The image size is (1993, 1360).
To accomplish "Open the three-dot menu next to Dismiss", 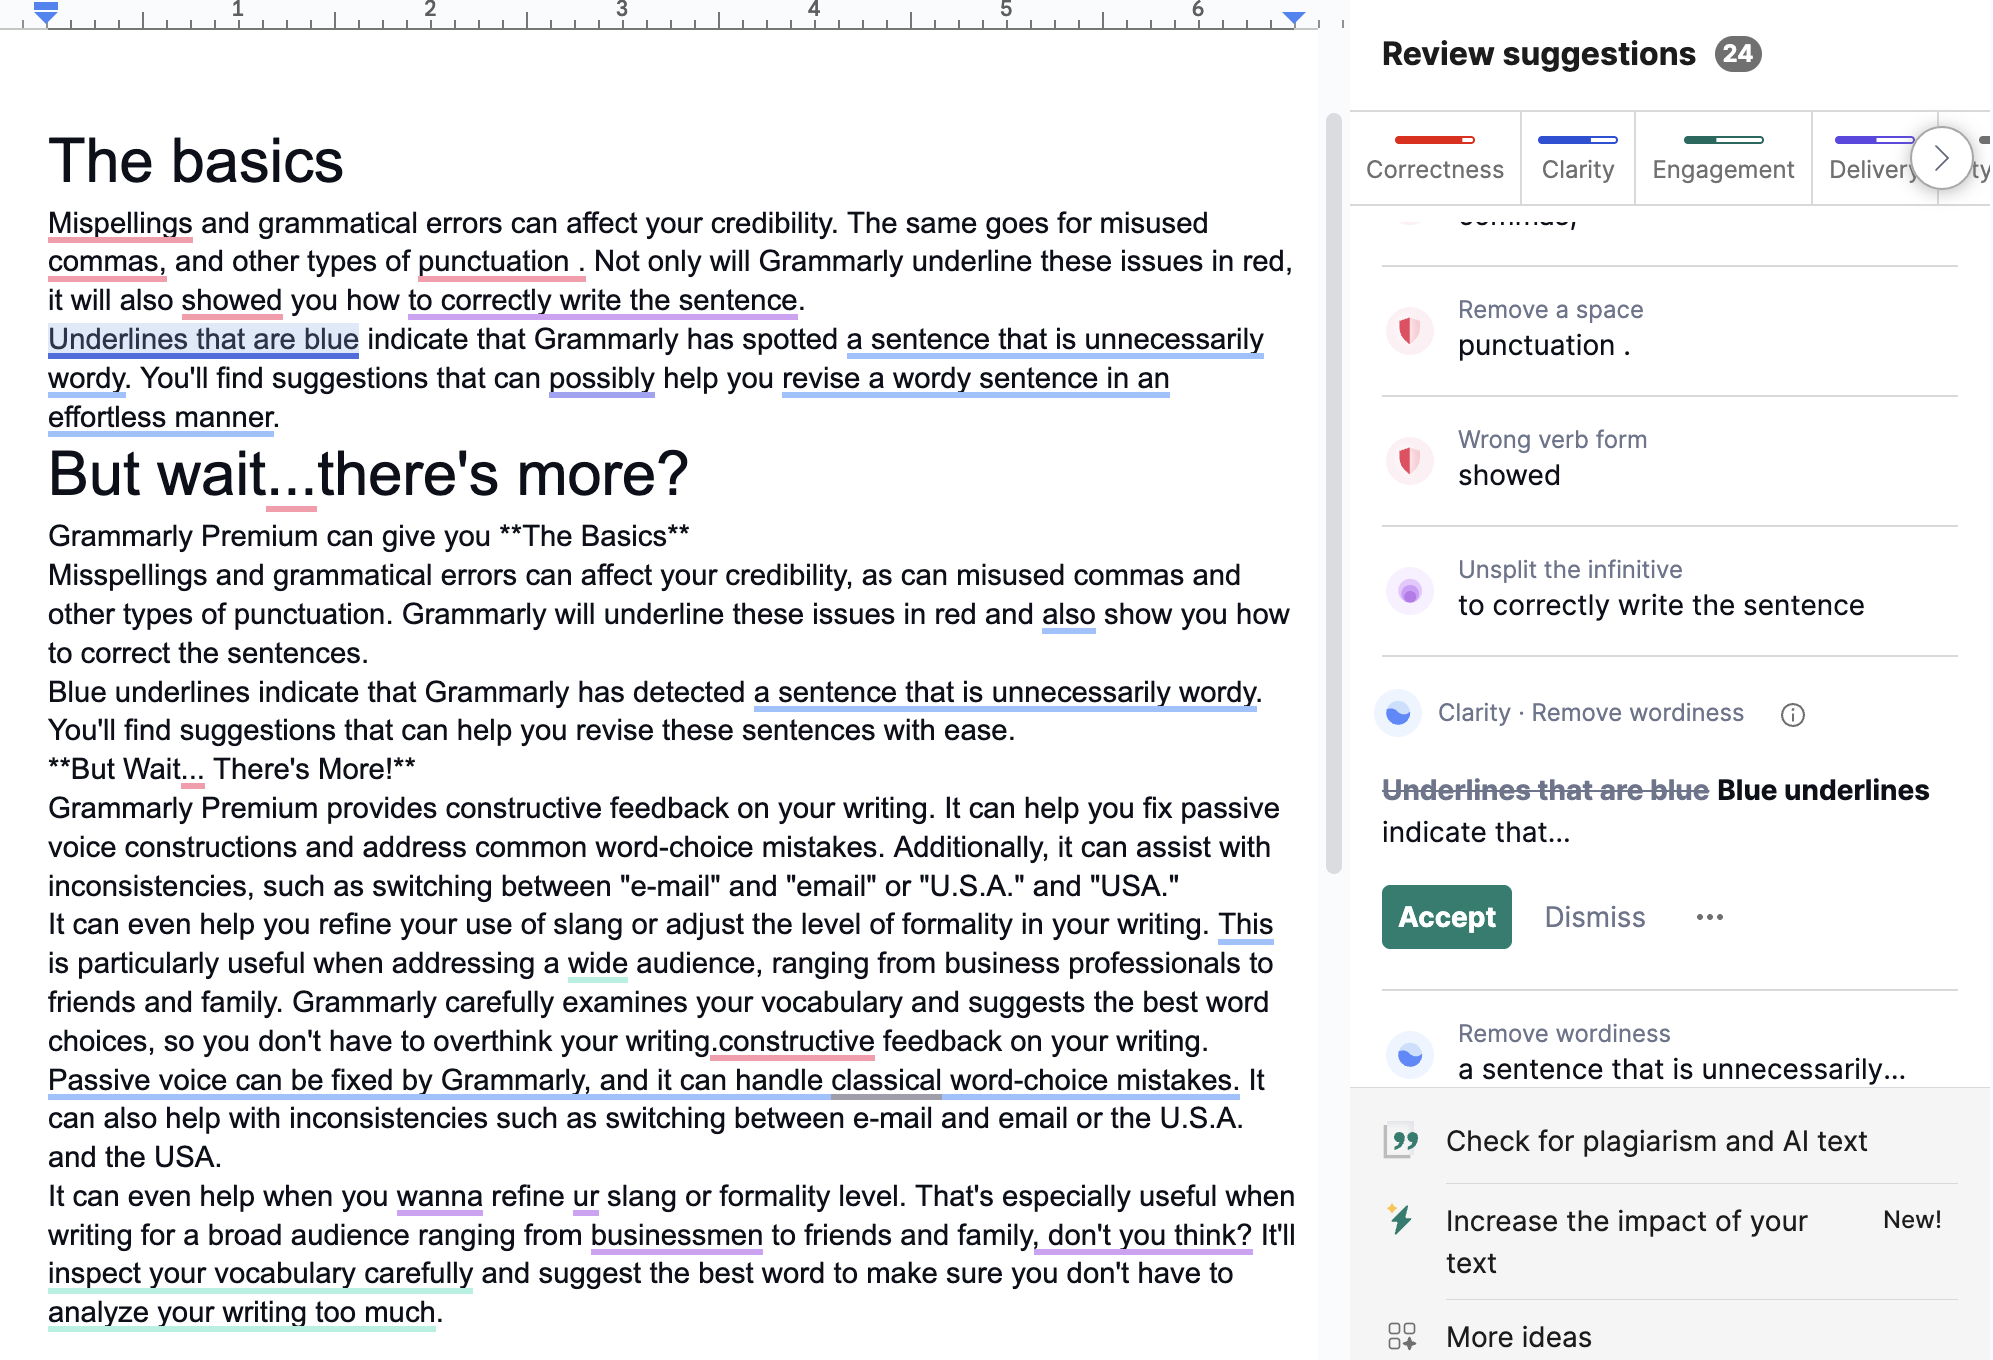I will coord(1709,917).
